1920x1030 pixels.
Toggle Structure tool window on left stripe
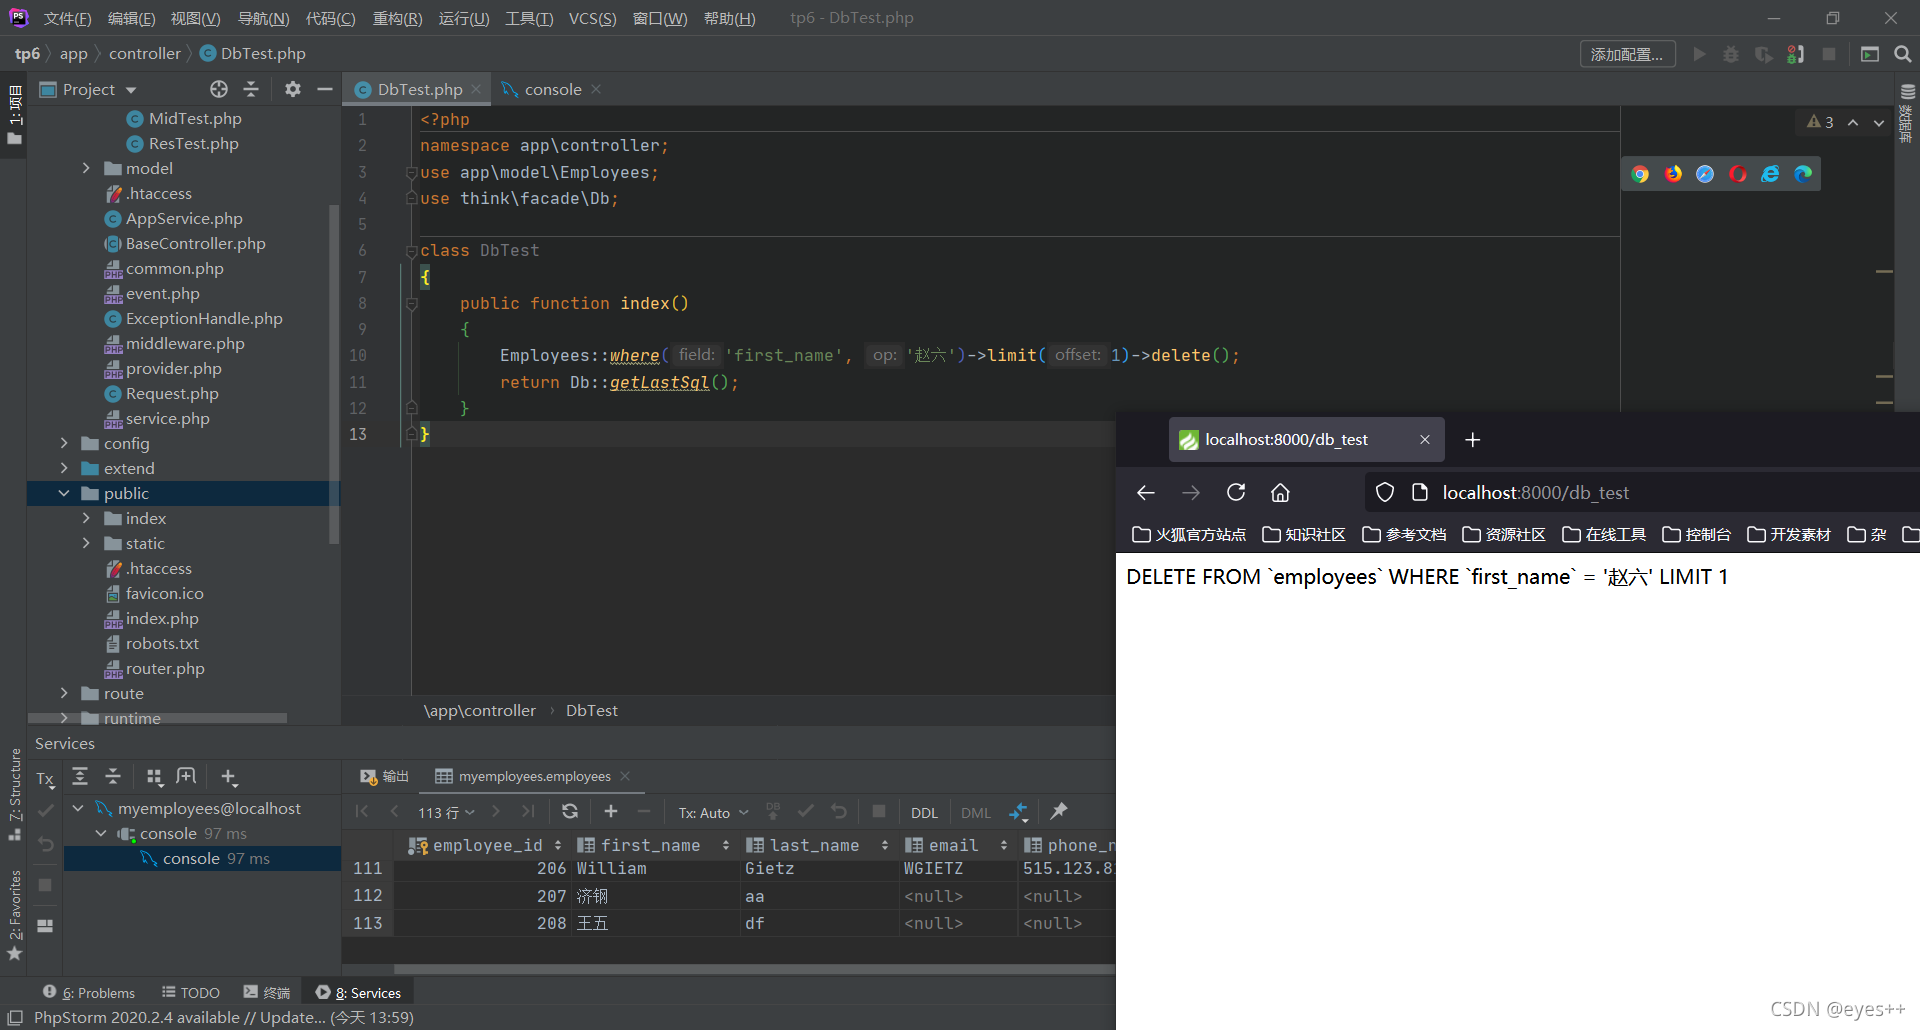tap(15, 794)
